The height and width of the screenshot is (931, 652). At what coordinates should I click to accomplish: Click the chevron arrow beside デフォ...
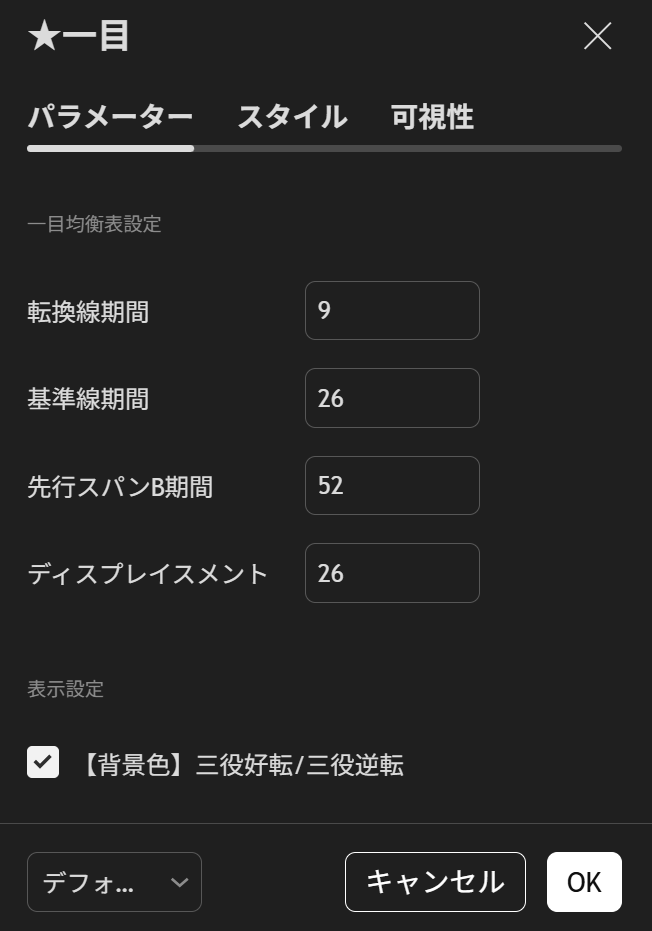[x=180, y=882]
